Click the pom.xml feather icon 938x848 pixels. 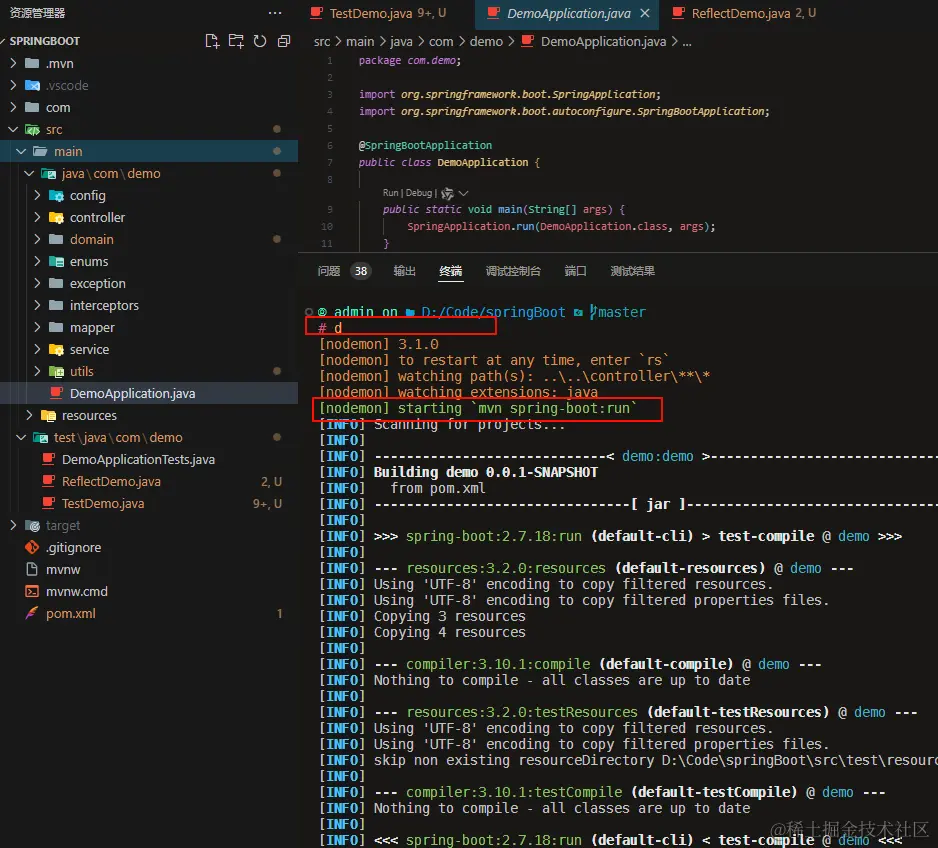click(32, 614)
